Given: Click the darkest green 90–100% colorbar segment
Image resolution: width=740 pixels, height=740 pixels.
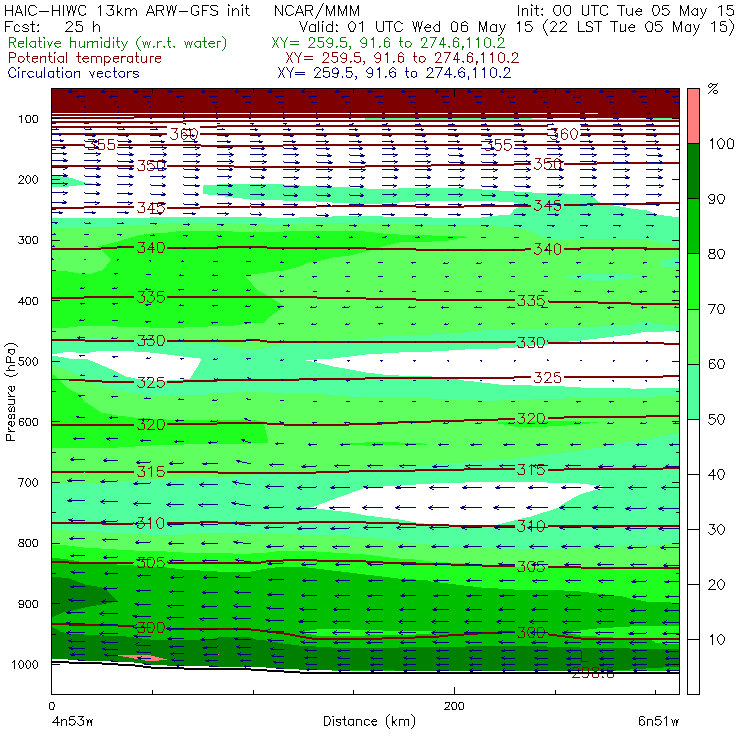Looking at the screenshot, I should click(x=693, y=171).
